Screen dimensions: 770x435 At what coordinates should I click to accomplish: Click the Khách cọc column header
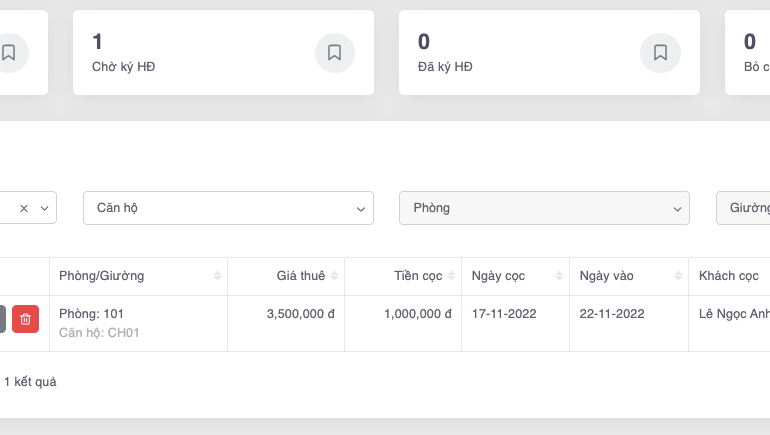point(730,276)
